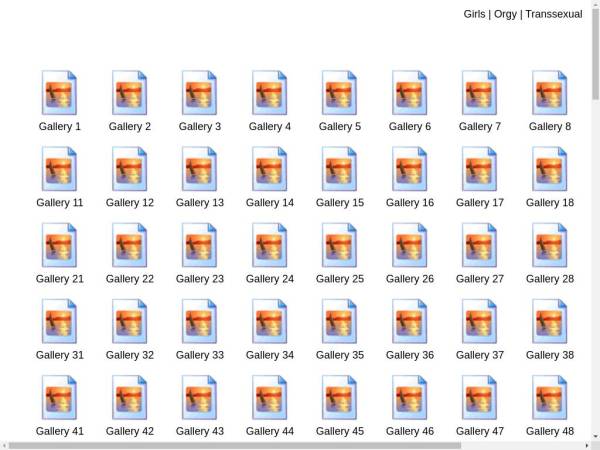
Task: Open the Gallery 5 image icon
Action: pos(339,93)
